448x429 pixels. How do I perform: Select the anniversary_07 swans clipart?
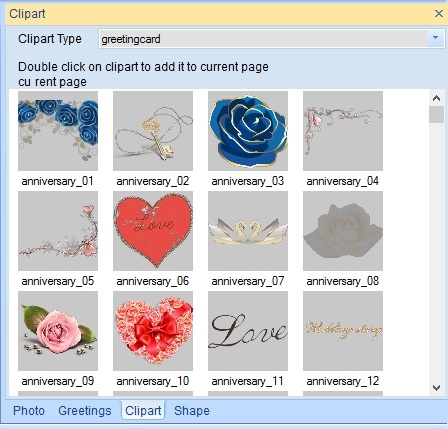tap(248, 231)
